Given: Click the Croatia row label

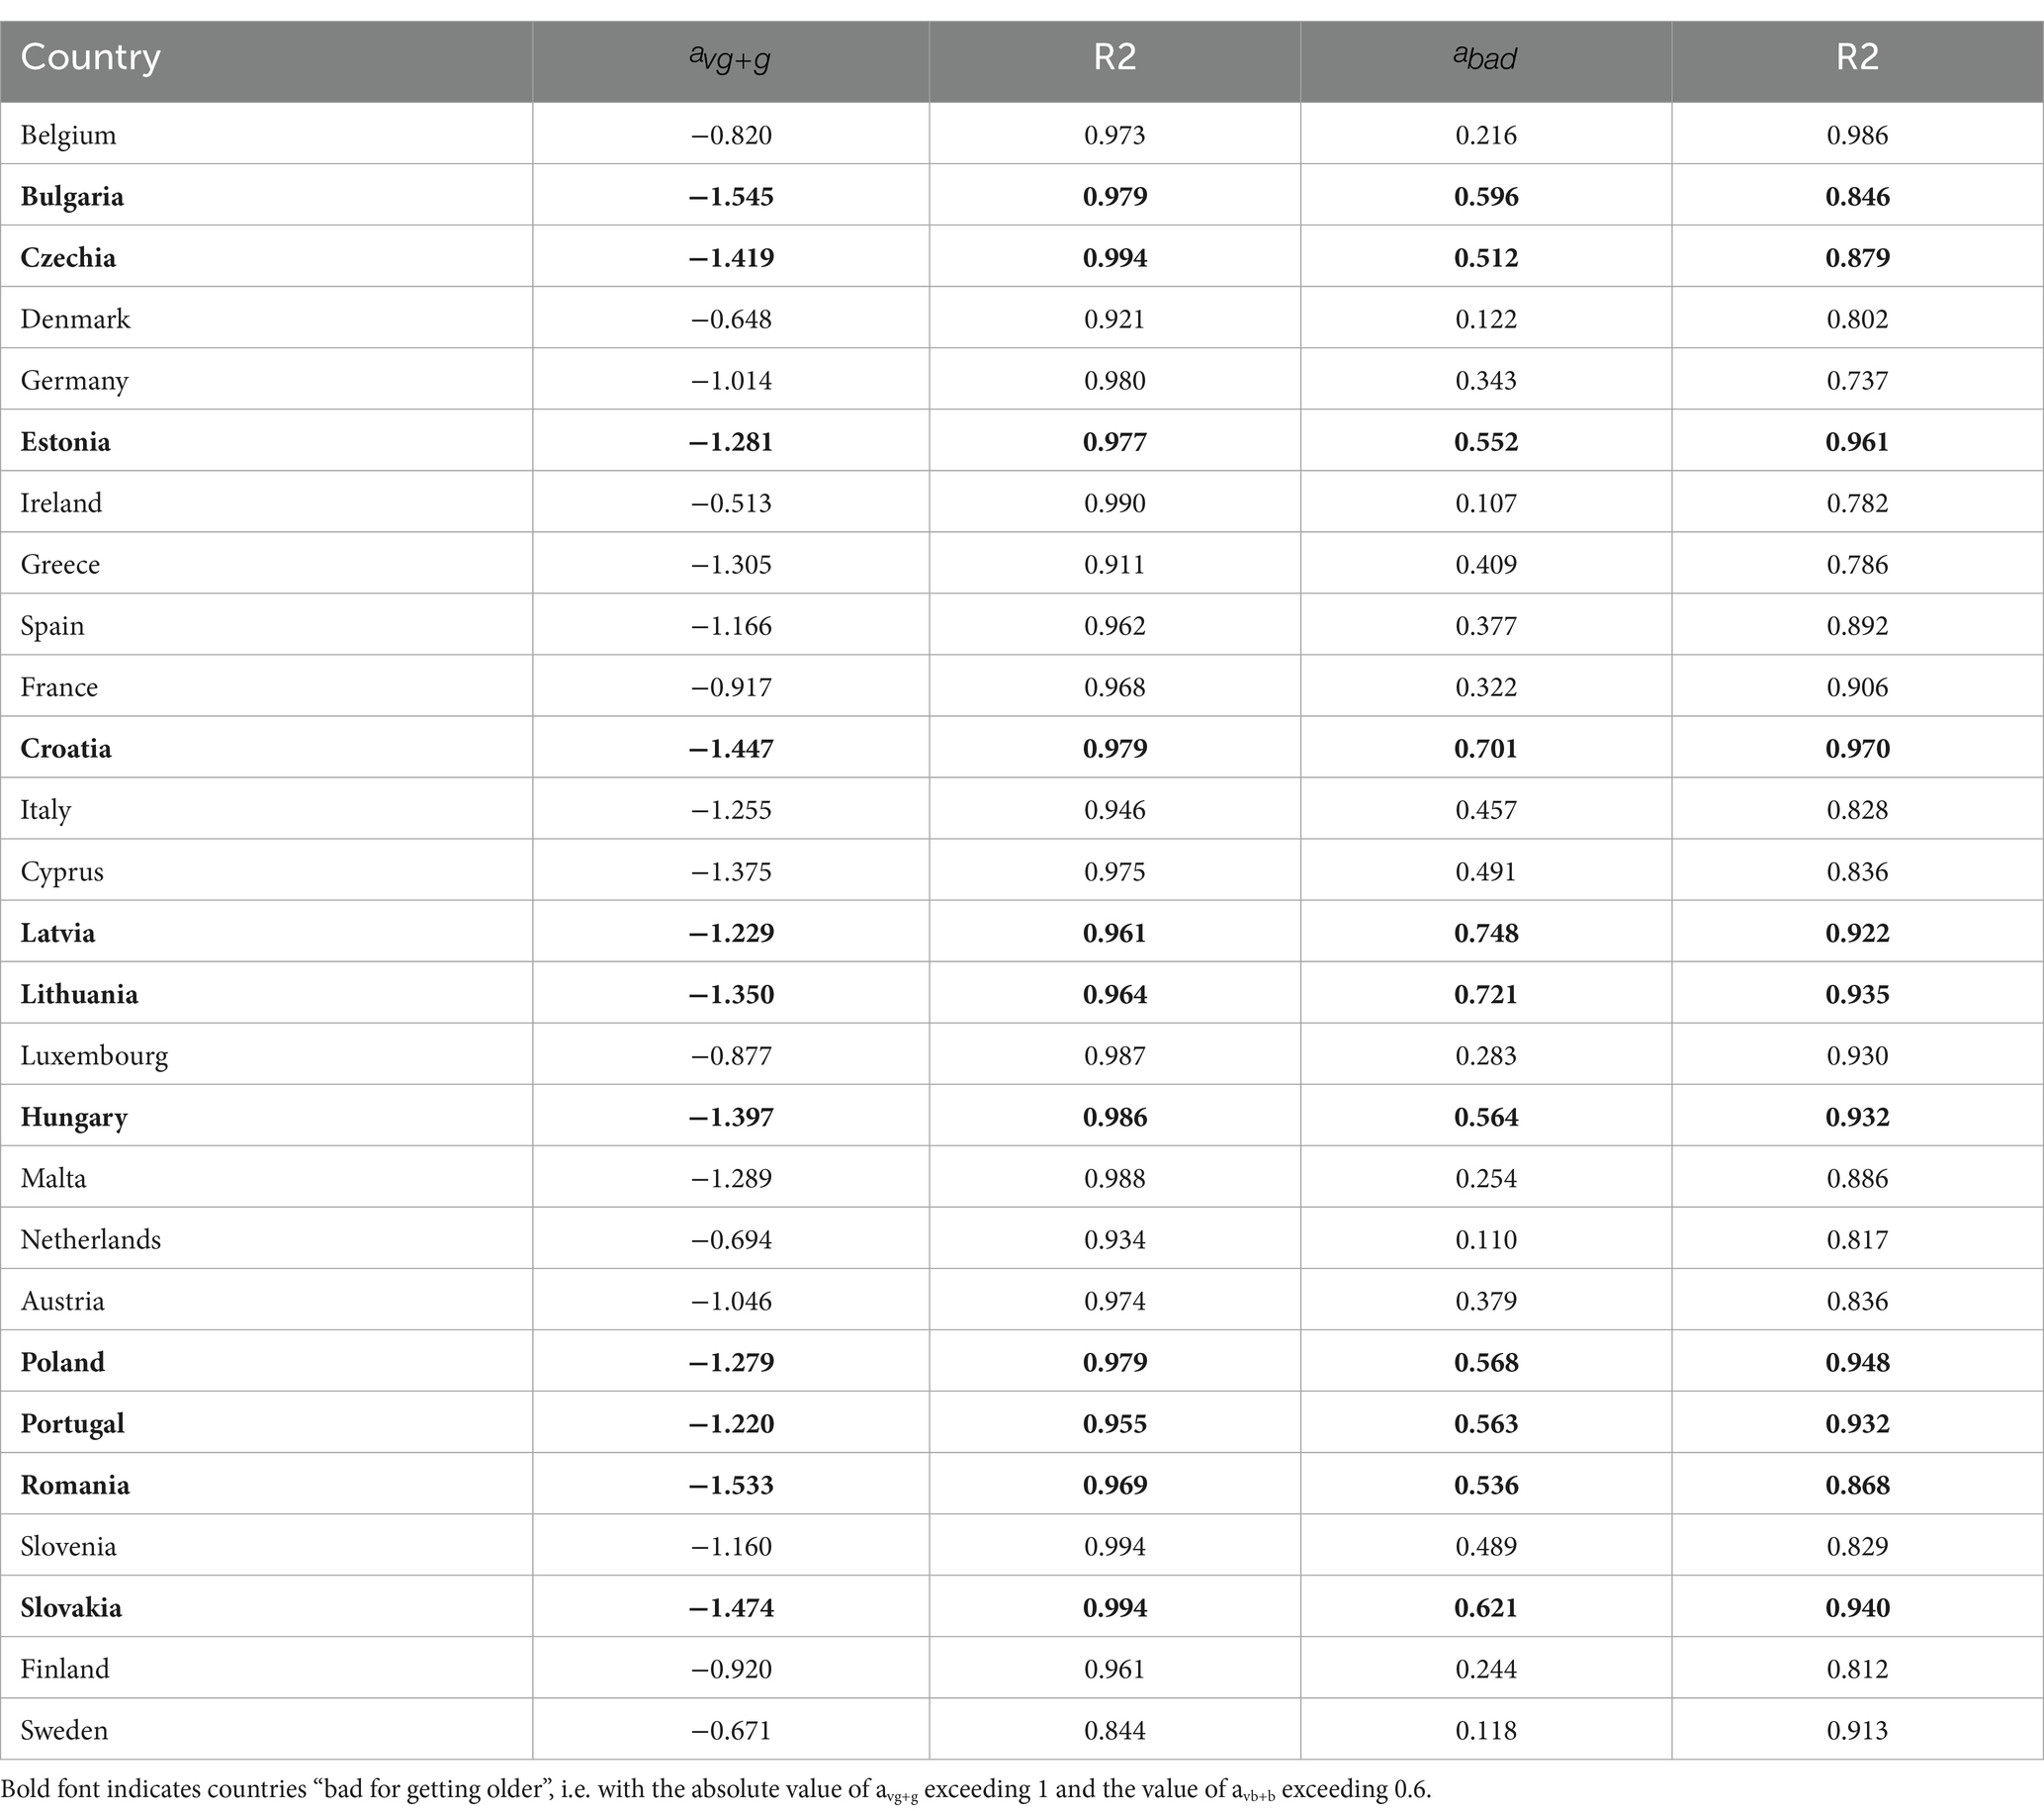Looking at the screenshot, I should [x=66, y=749].
